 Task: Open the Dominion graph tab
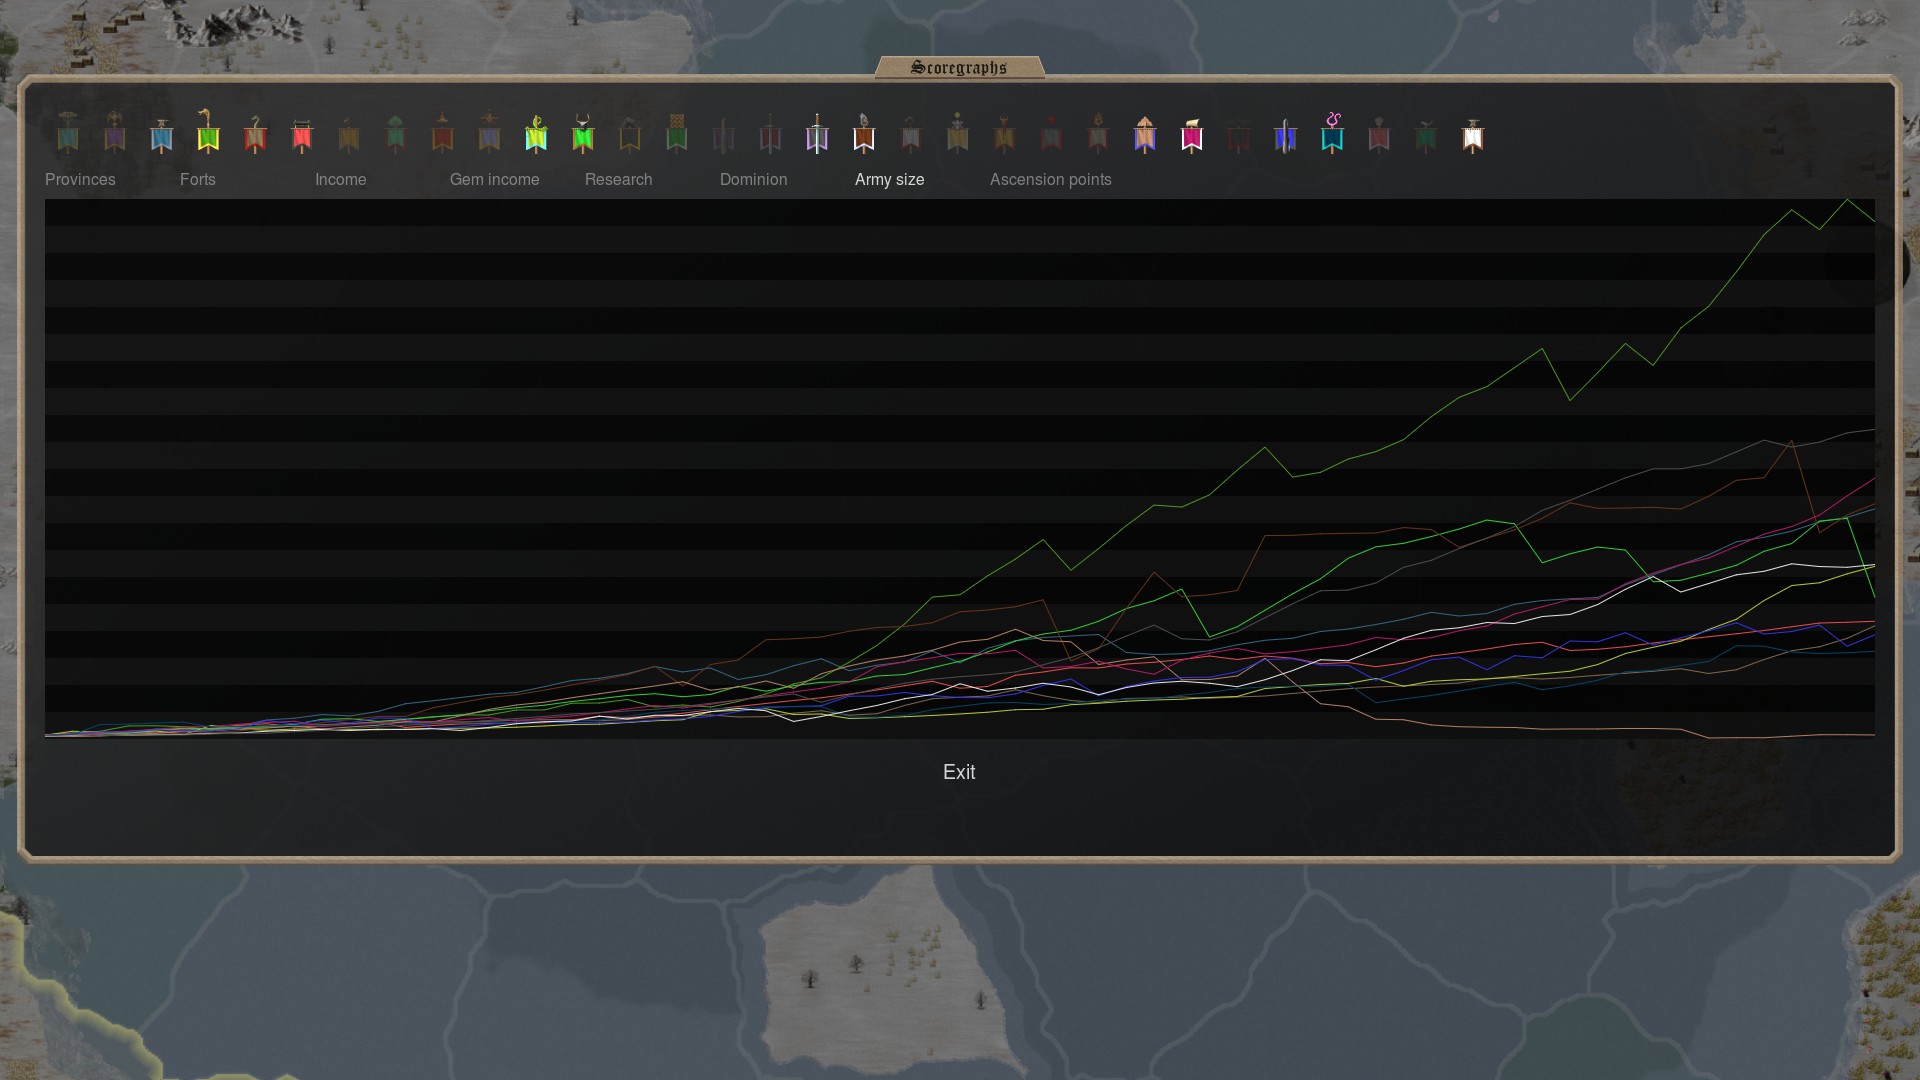754,179
